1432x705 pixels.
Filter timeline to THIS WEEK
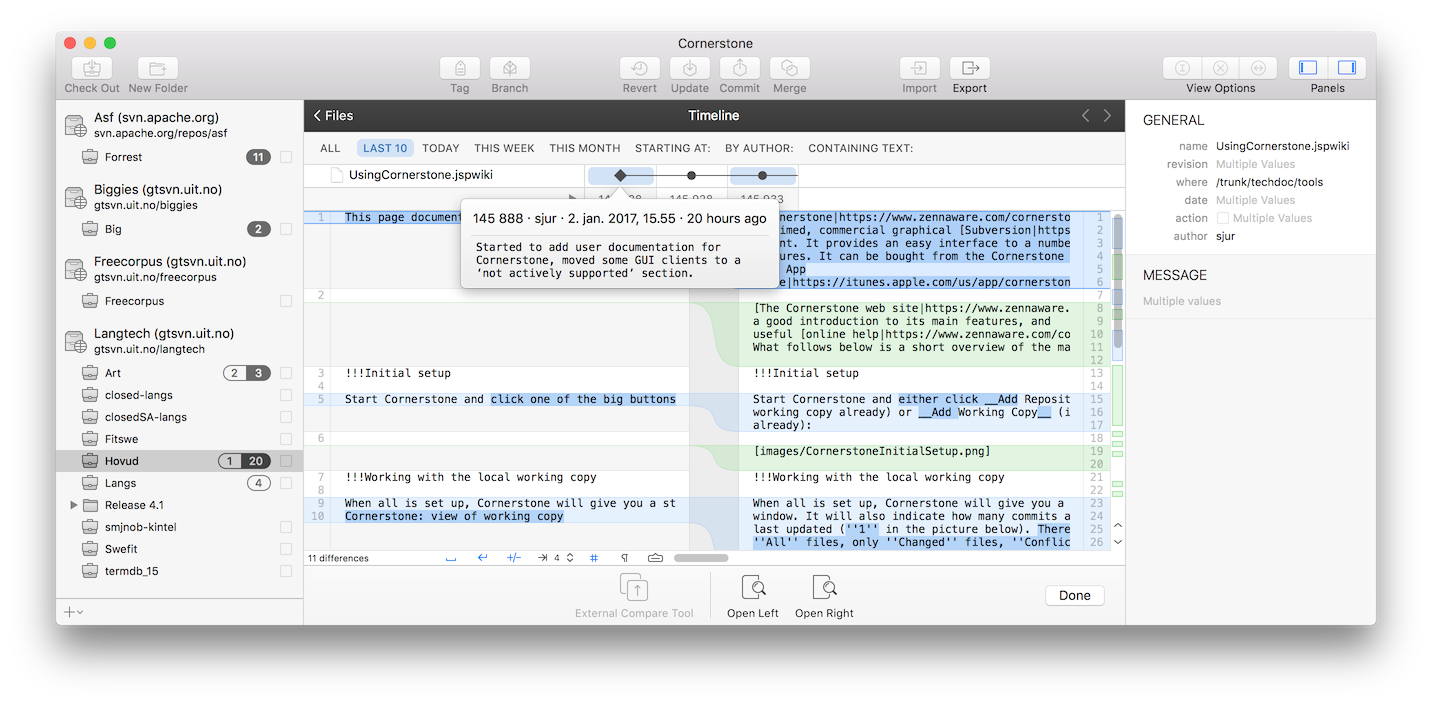pos(504,148)
